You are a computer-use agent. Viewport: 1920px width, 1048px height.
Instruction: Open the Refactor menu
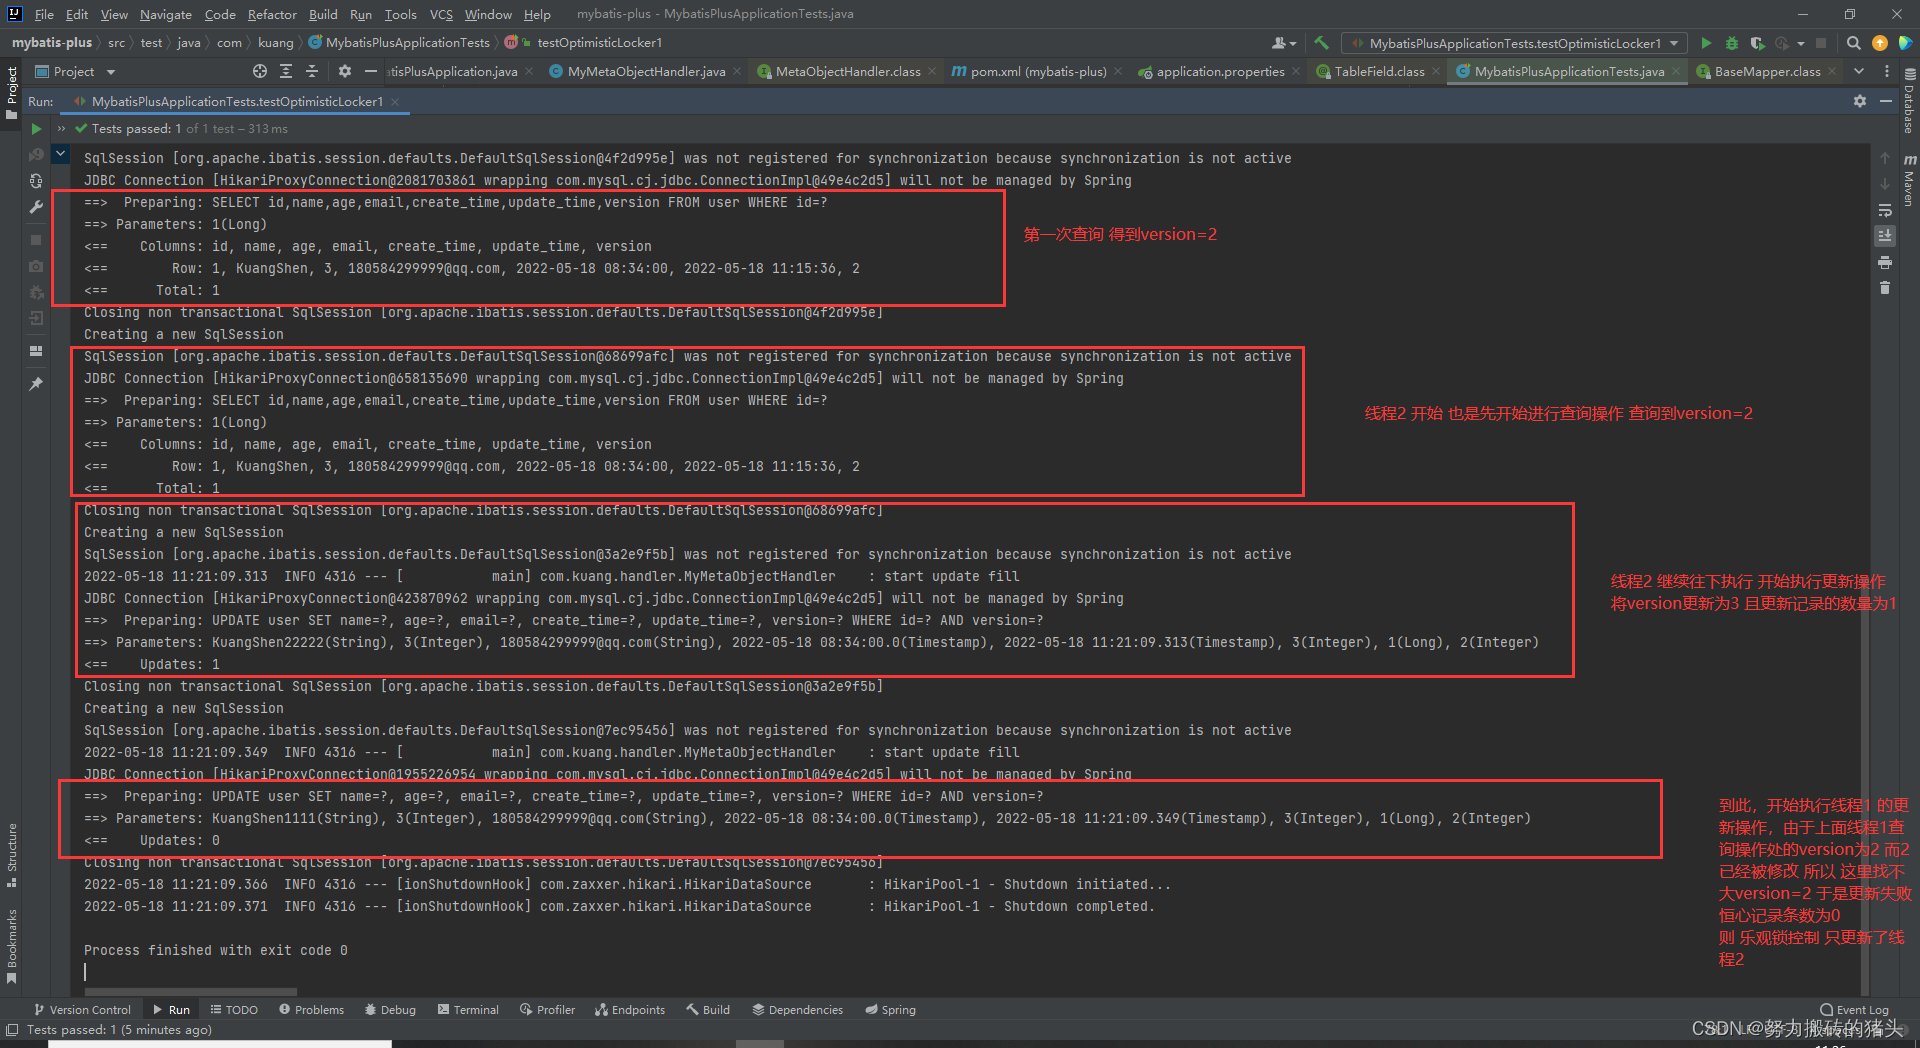tap(272, 14)
